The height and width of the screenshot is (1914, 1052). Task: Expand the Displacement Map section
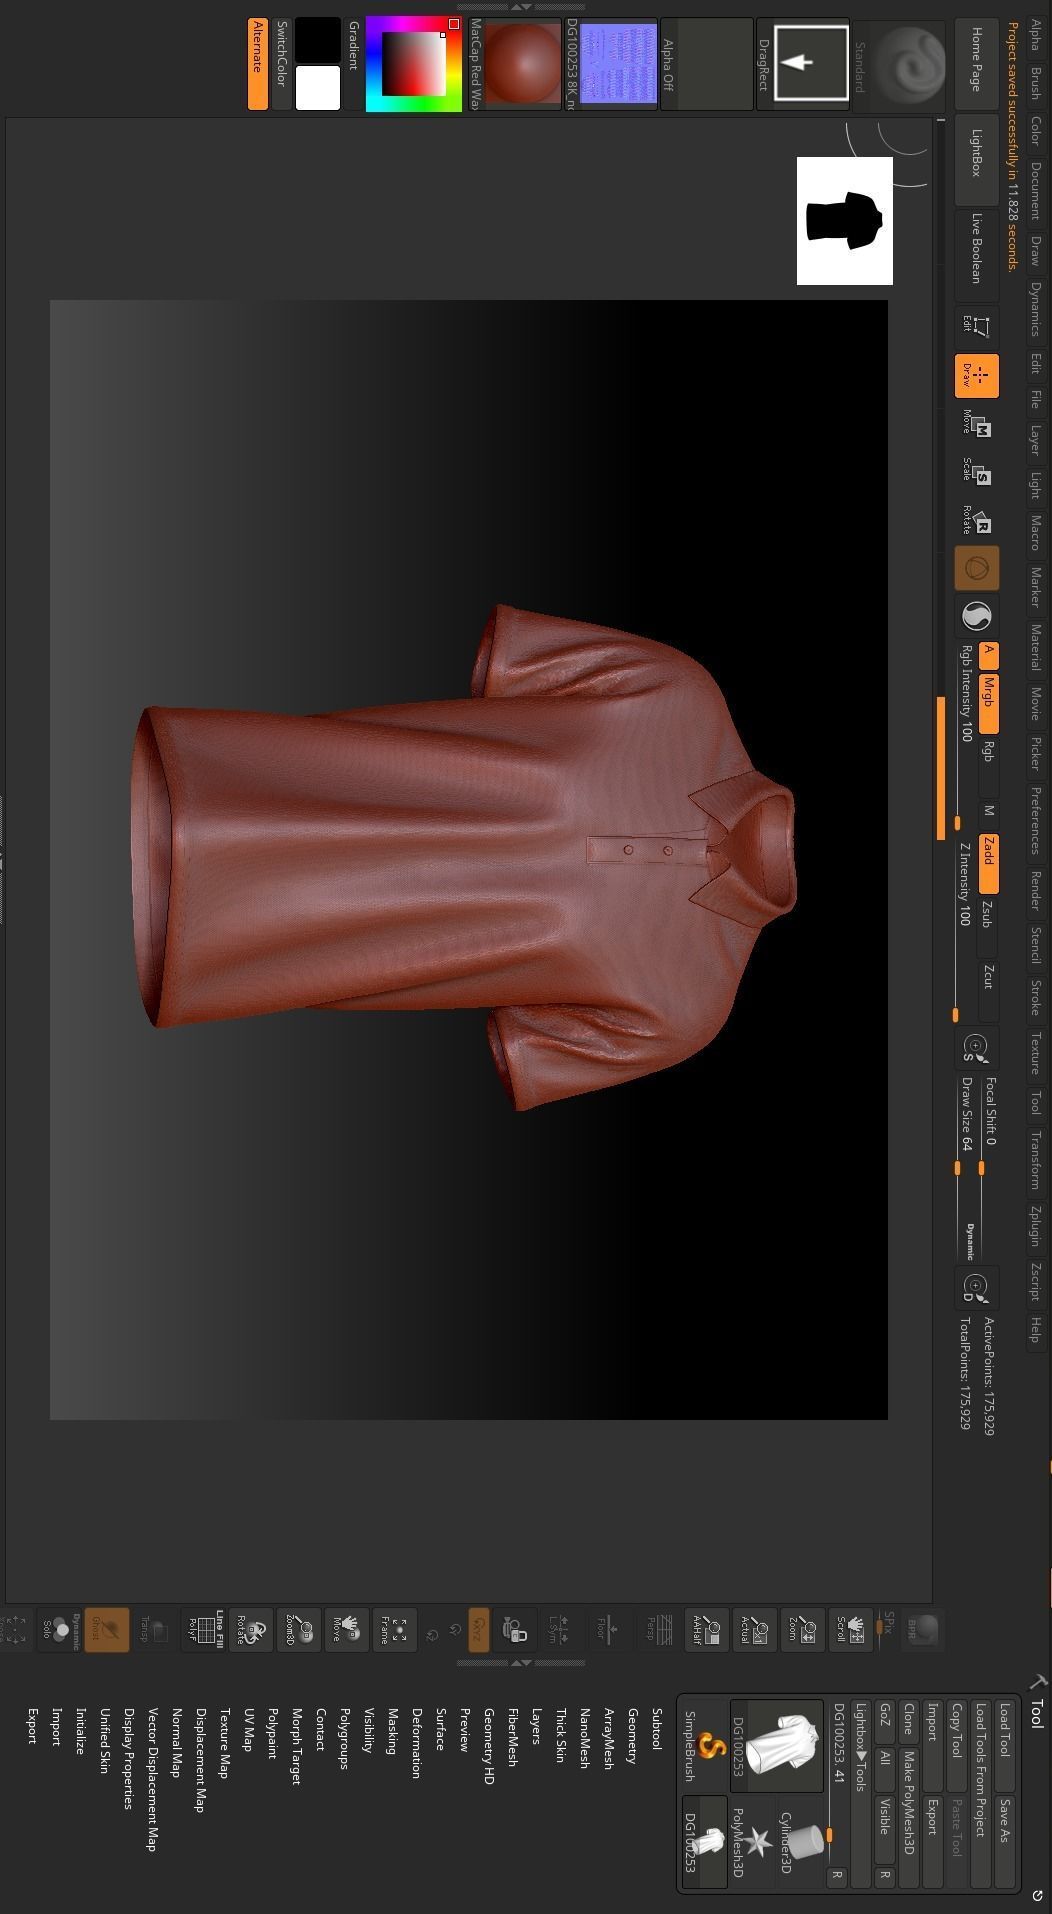(x=200, y=1759)
